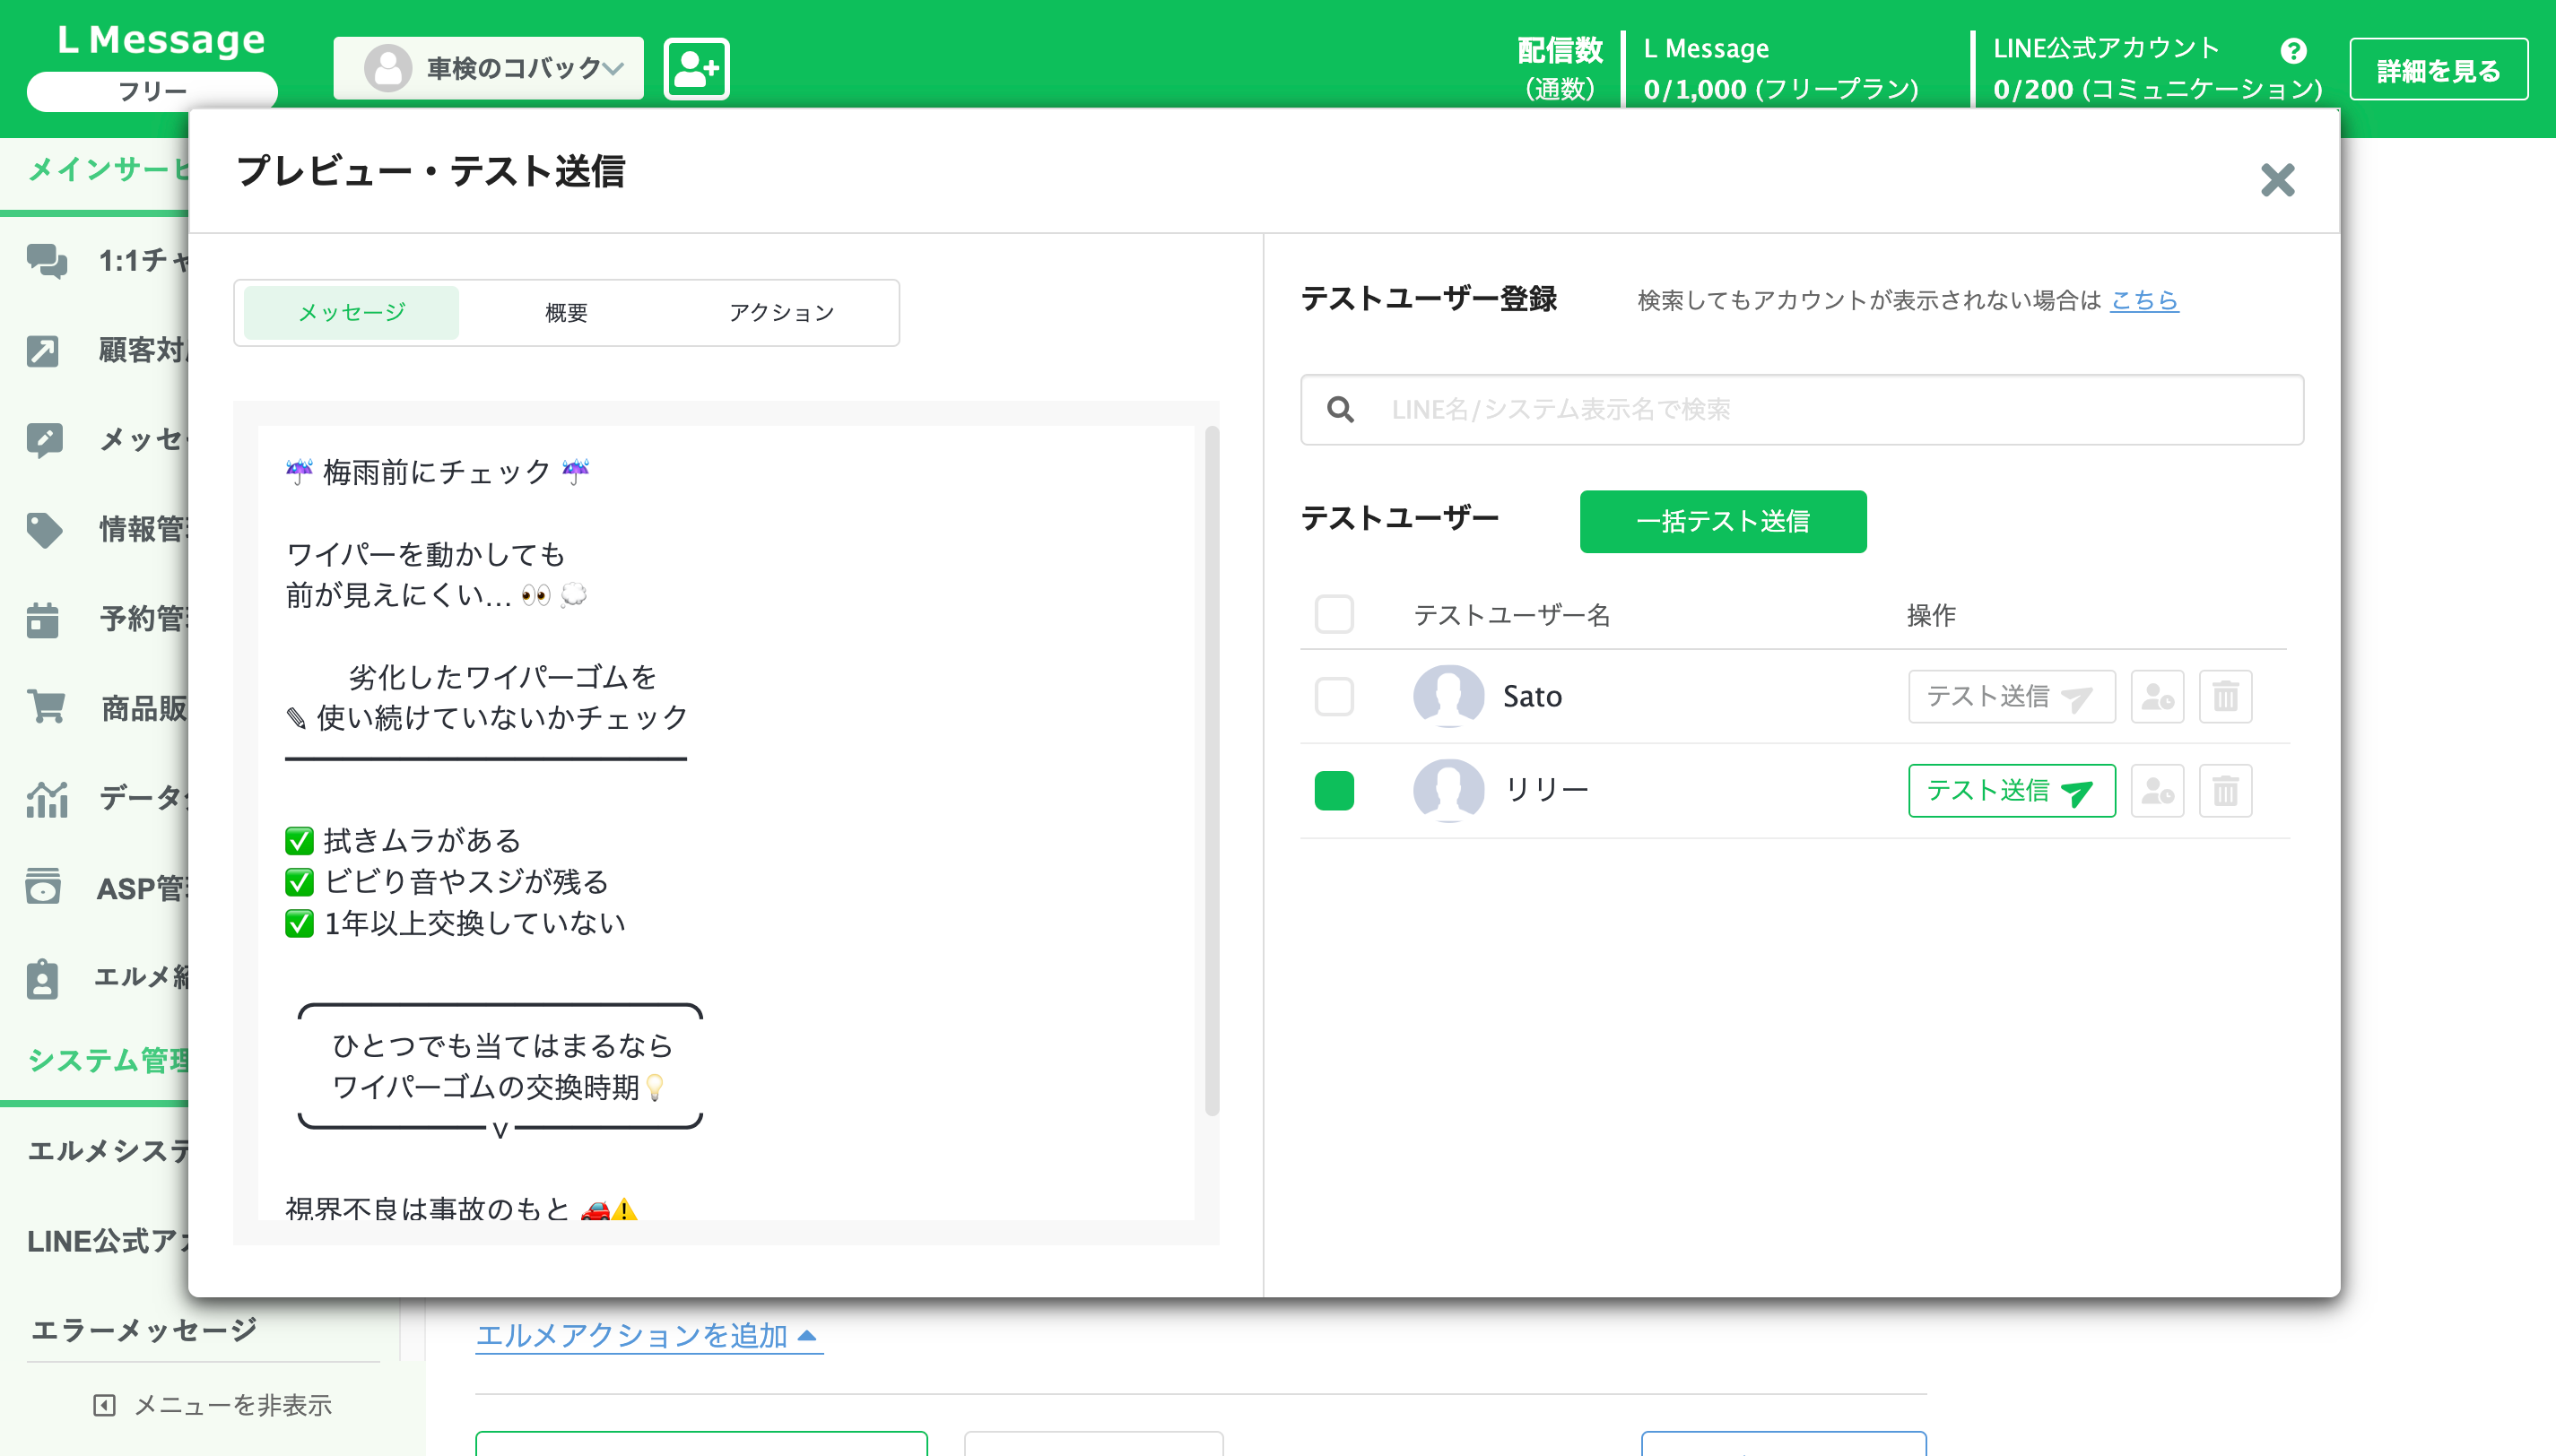Click メニューを非表示 to hide the menu
2556x1456 pixels.
[212, 1405]
